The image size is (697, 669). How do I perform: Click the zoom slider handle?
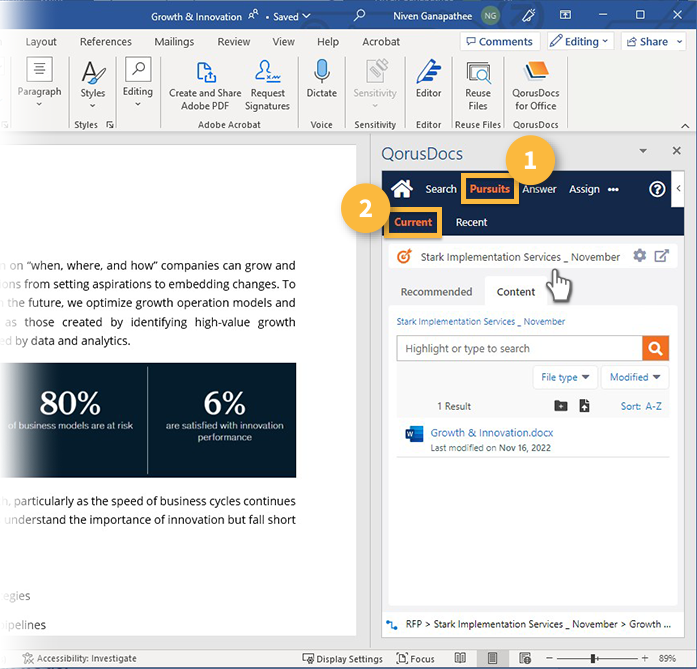click(593, 658)
